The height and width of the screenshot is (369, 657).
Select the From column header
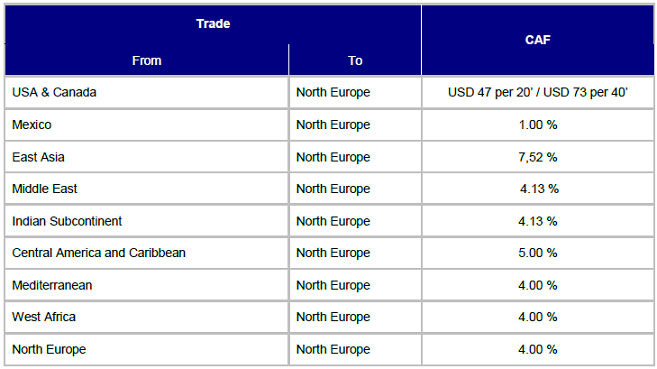pyautogui.click(x=147, y=60)
